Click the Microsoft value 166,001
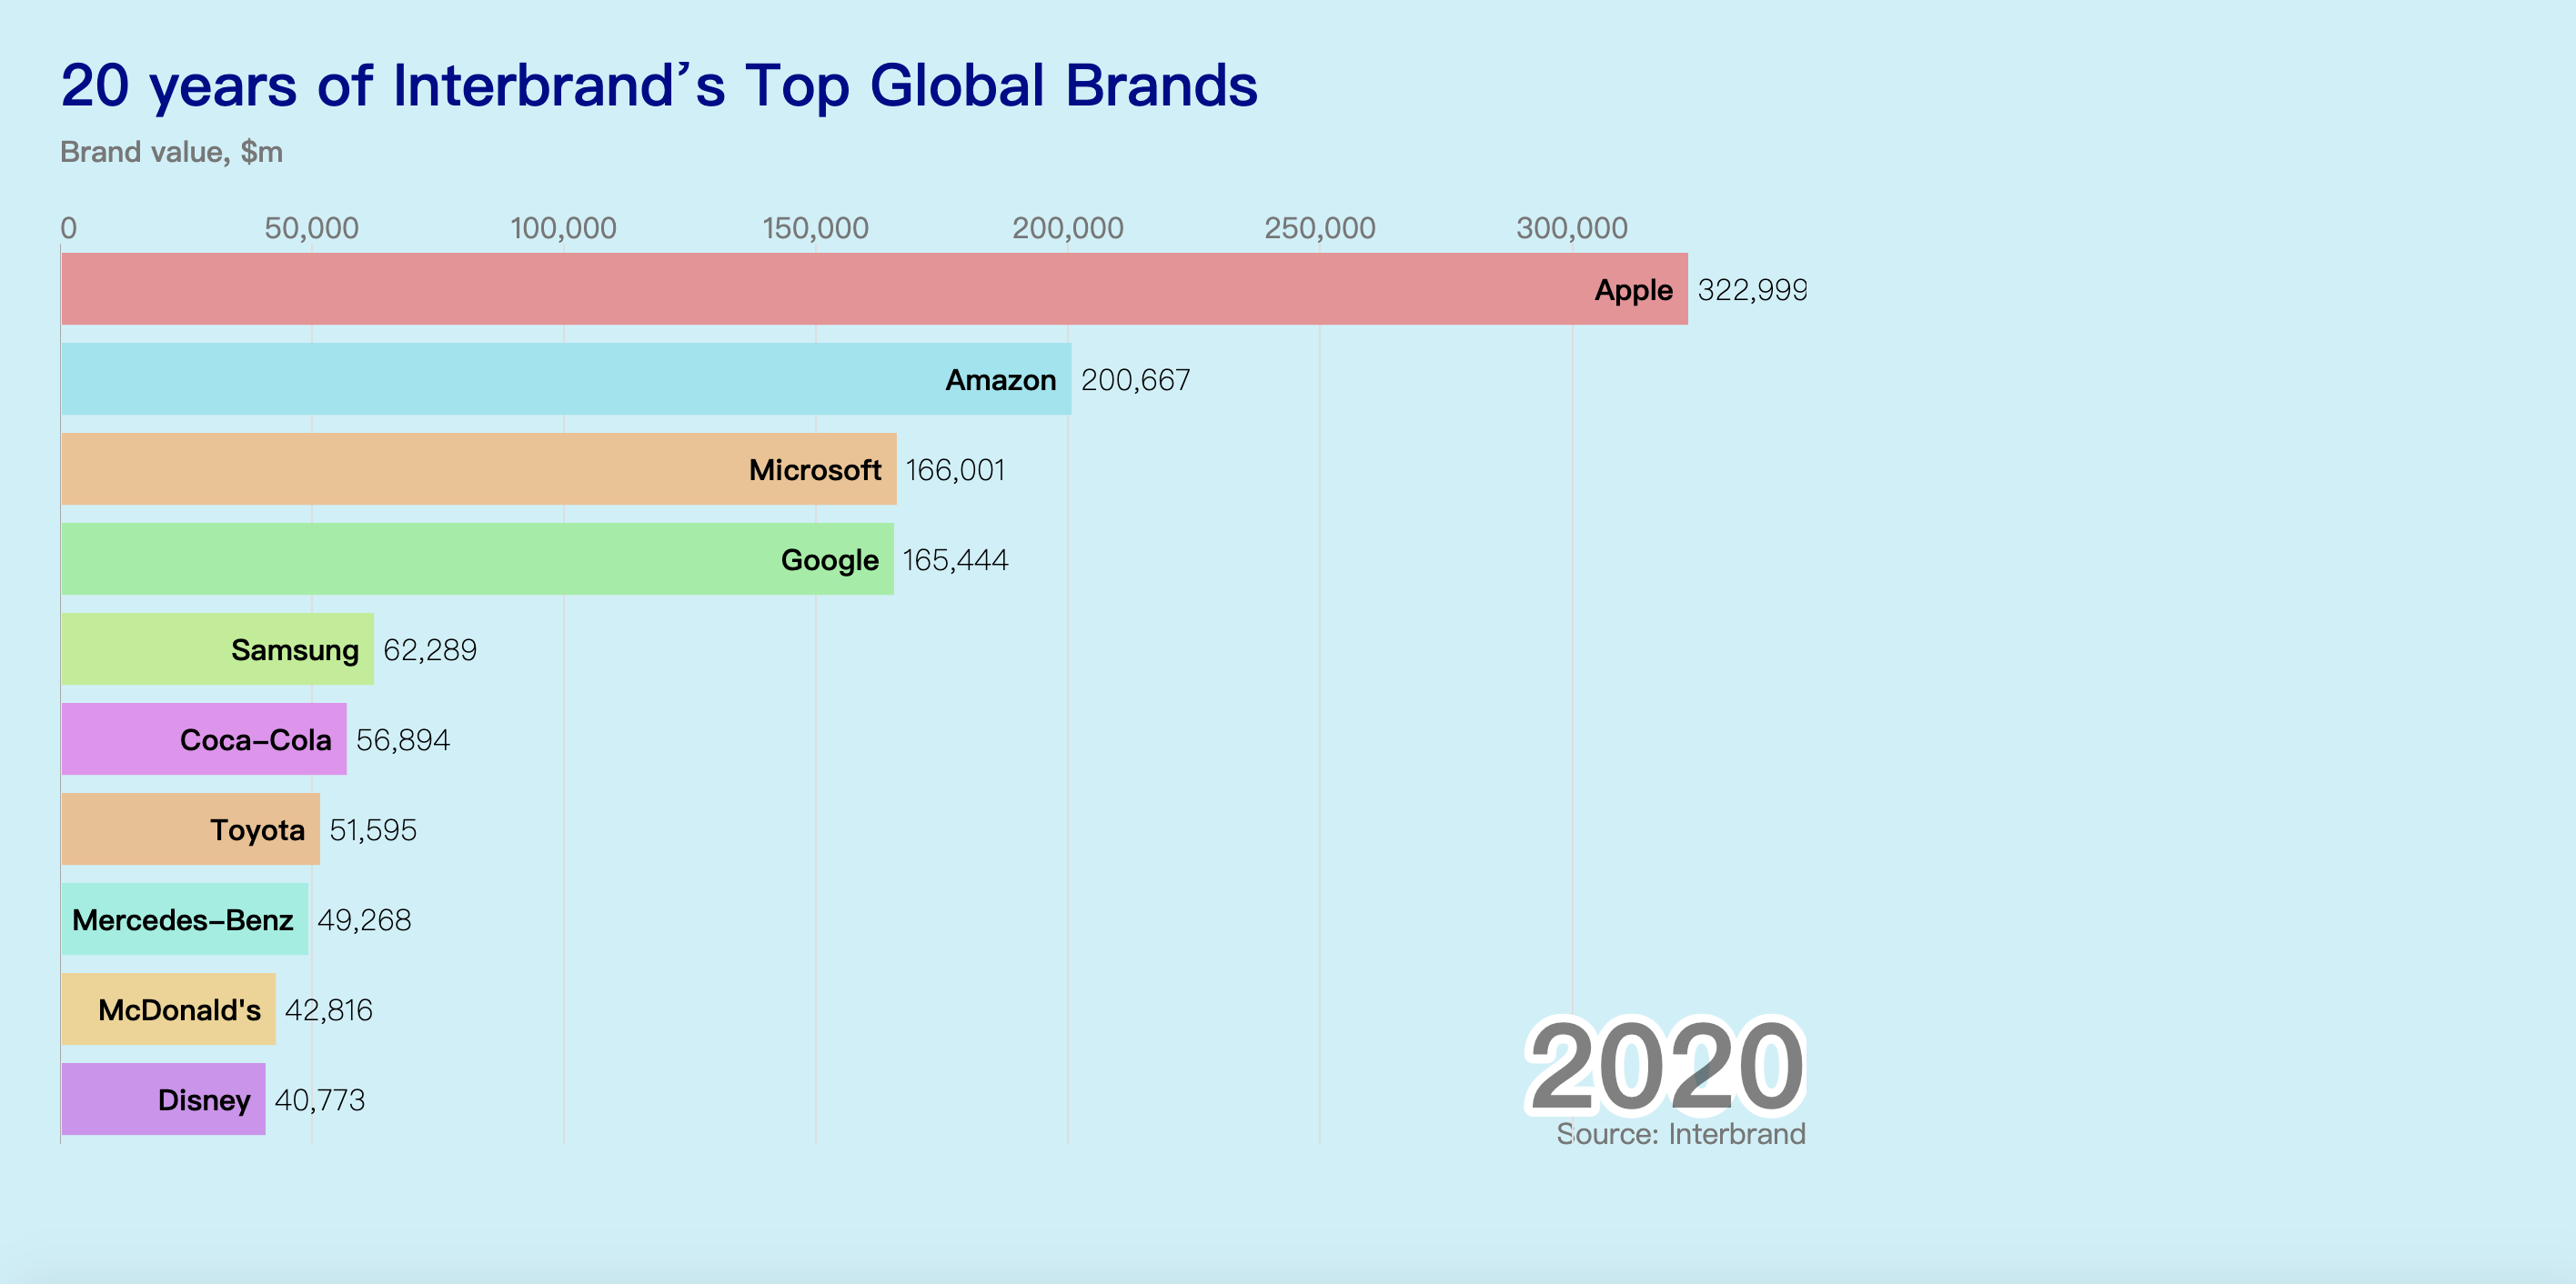This screenshot has width=2576, height=1284. click(x=955, y=470)
